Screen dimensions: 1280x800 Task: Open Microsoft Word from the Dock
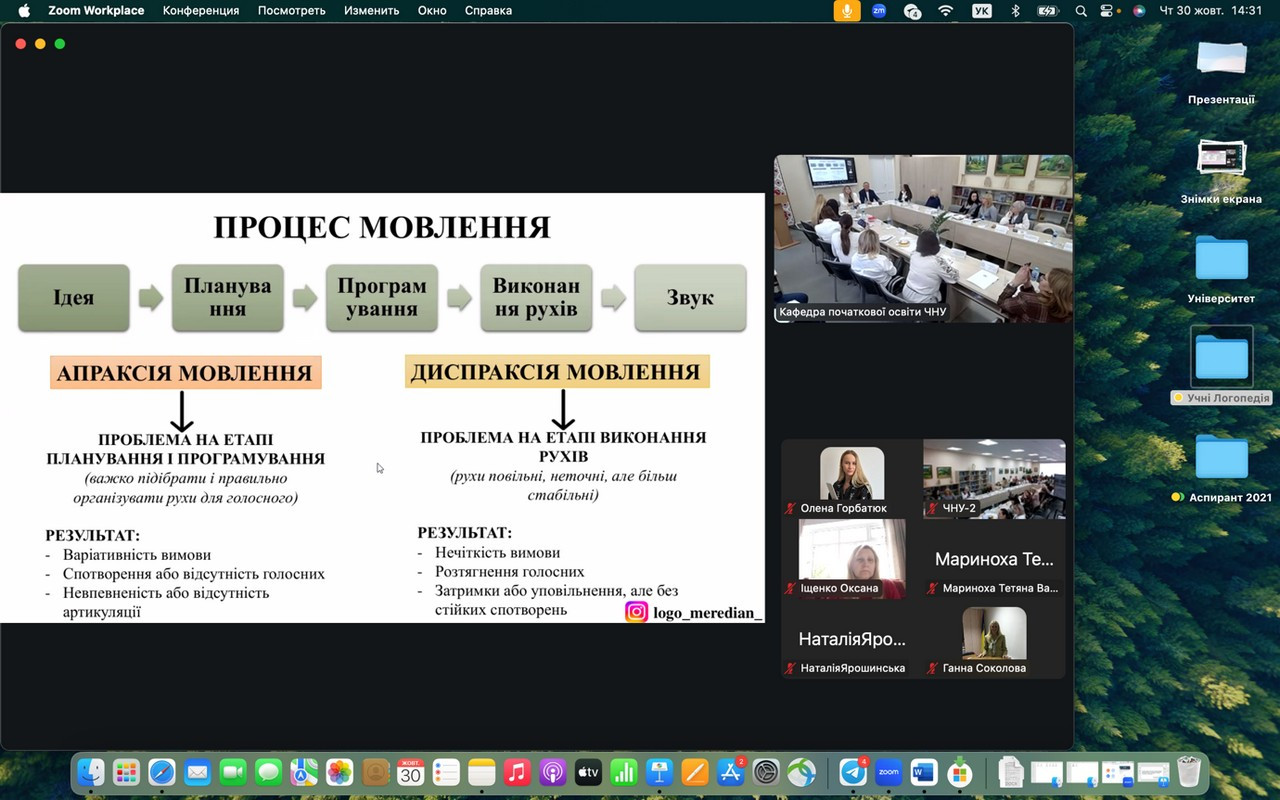coord(923,772)
